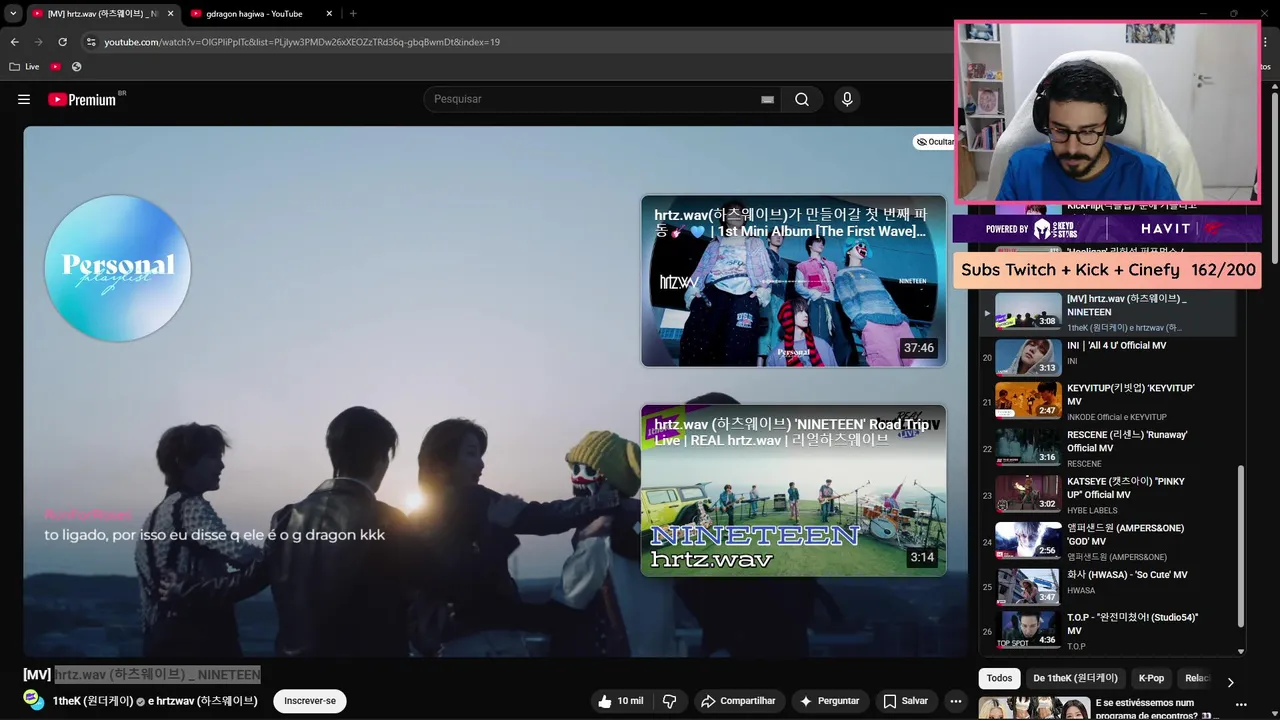Screen dimensions: 1280x720
Task: Open NINETEEN Road Trip Live video card
Action: coord(793,490)
